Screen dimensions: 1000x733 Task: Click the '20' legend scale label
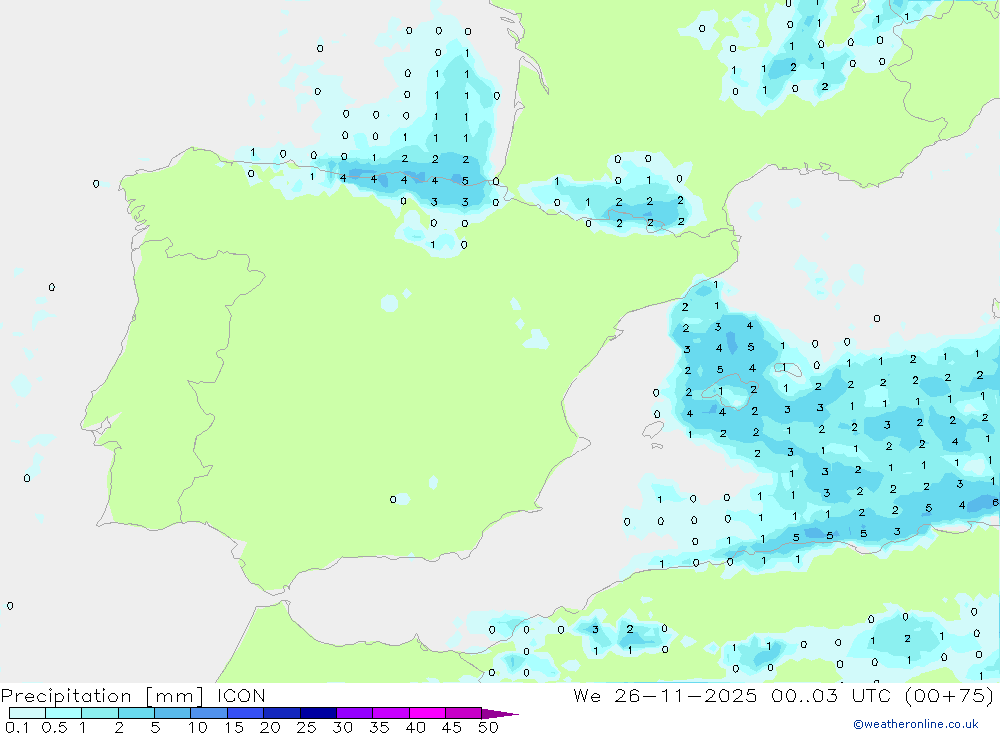pyautogui.click(x=270, y=727)
